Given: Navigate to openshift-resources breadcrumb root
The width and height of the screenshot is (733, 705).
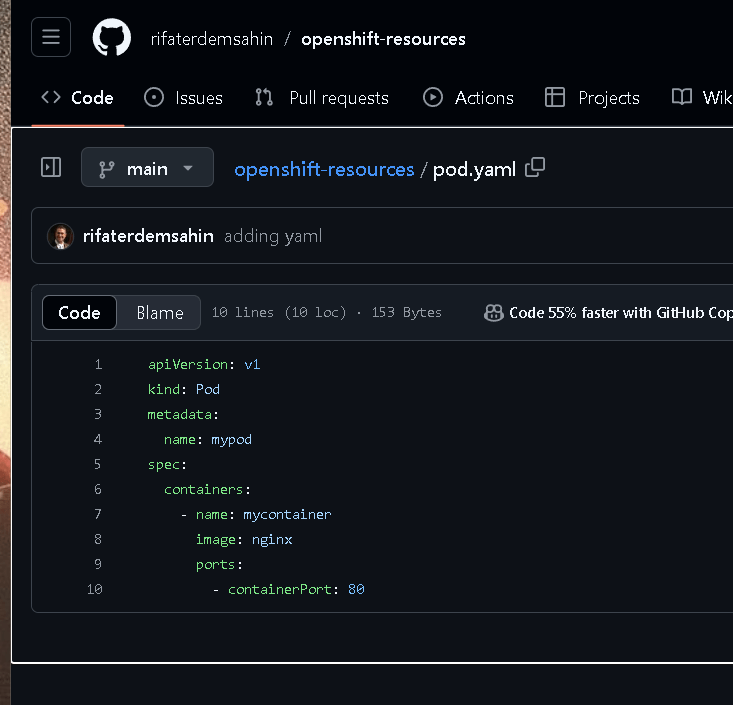Looking at the screenshot, I should point(324,169).
